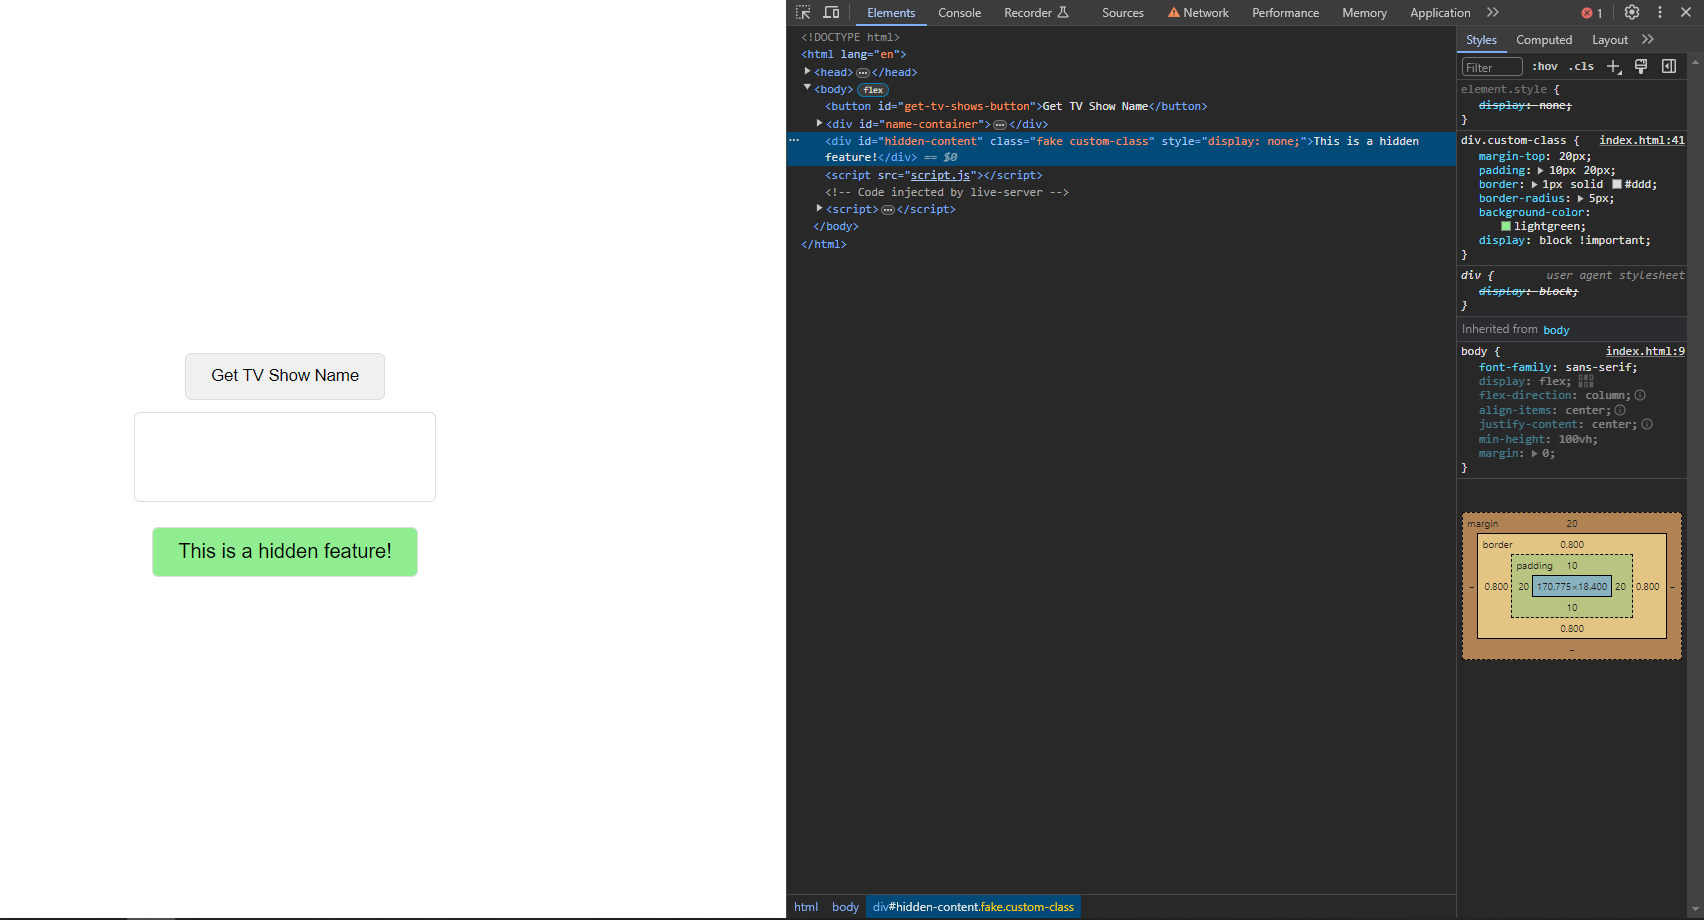This screenshot has width=1704, height=920.
Task: Open the flexbox editor icon next to display flex
Action: [1586, 382]
